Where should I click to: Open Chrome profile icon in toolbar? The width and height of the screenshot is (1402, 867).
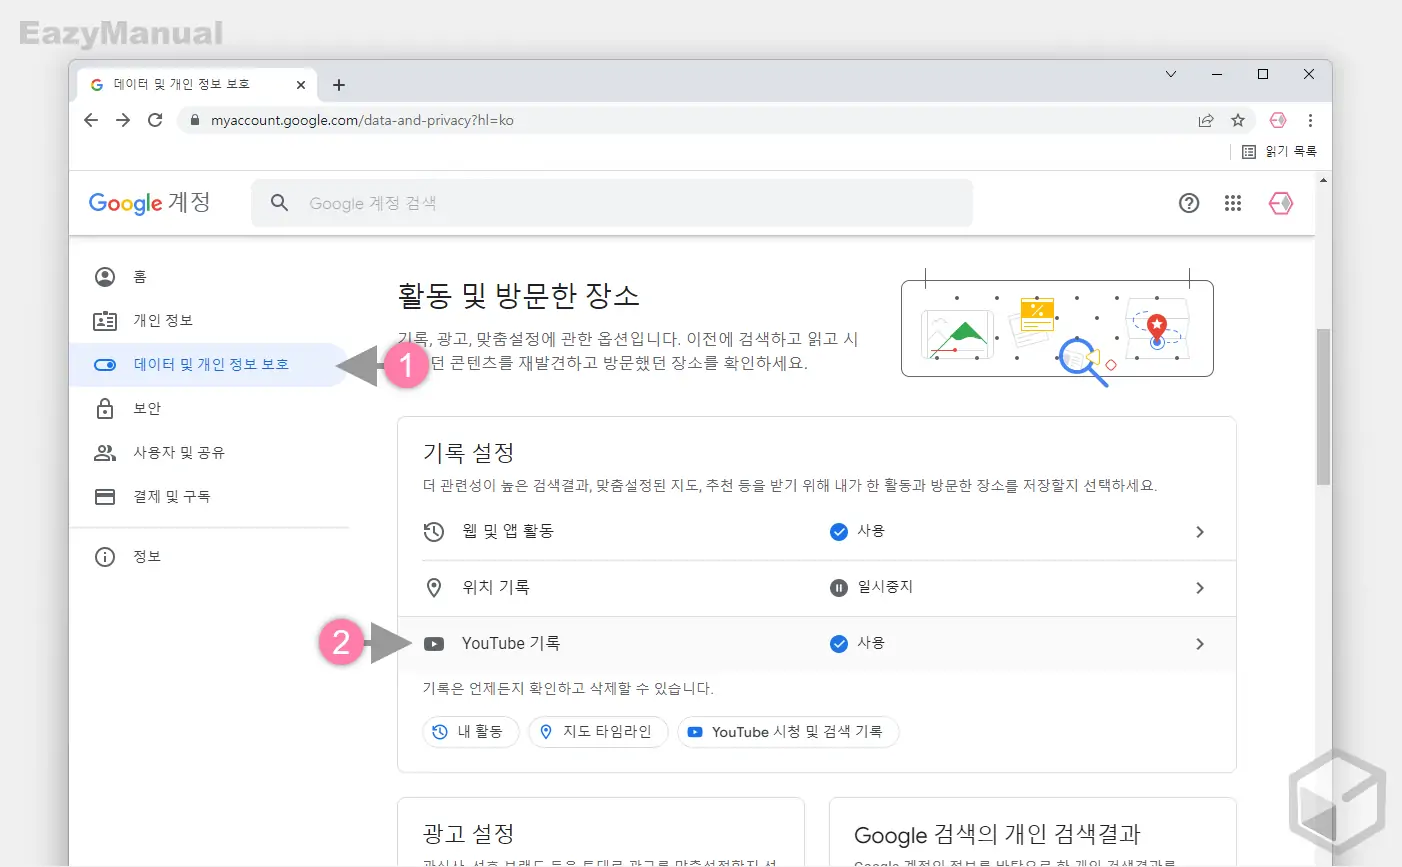(1278, 120)
